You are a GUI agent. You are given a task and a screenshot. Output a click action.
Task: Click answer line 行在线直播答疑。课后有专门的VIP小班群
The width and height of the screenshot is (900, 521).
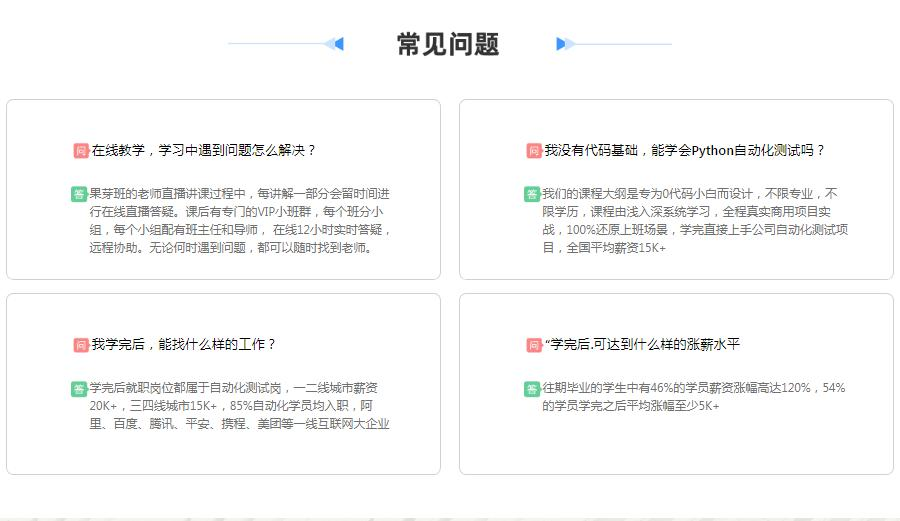pyautogui.click(x=236, y=212)
